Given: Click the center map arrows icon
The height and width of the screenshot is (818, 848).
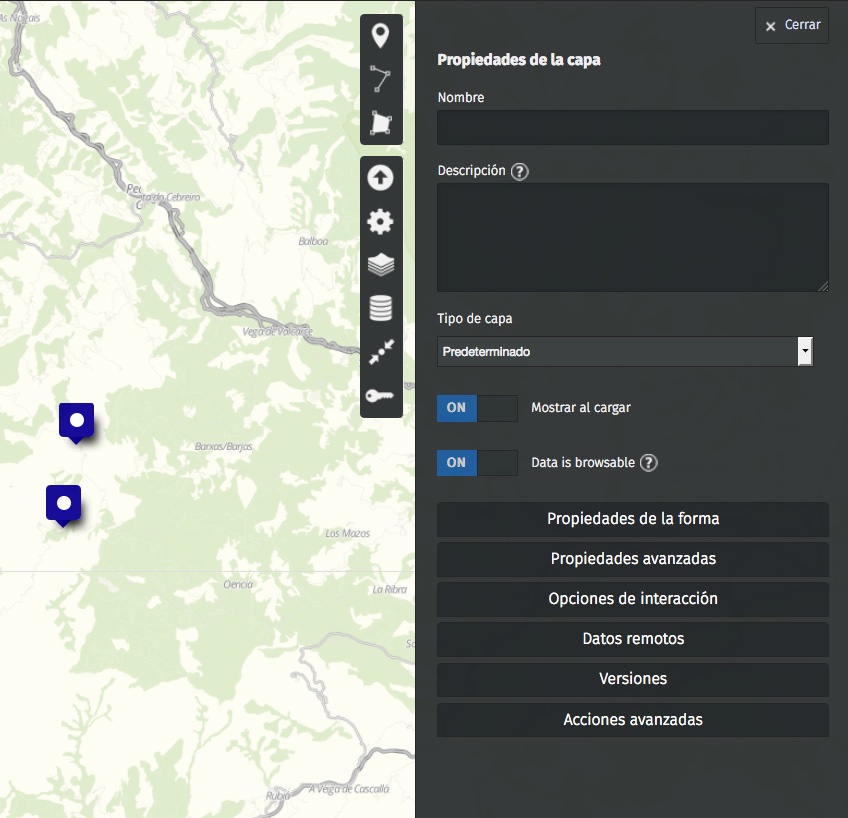Looking at the screenshot, I should (381, 352).
